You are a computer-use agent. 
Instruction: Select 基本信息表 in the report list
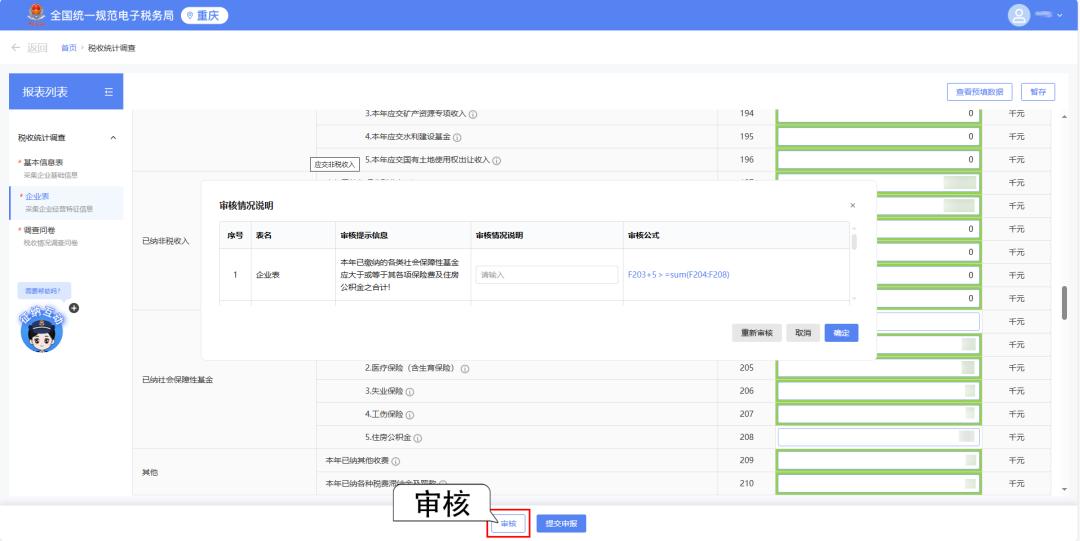[x=43, y=162]
